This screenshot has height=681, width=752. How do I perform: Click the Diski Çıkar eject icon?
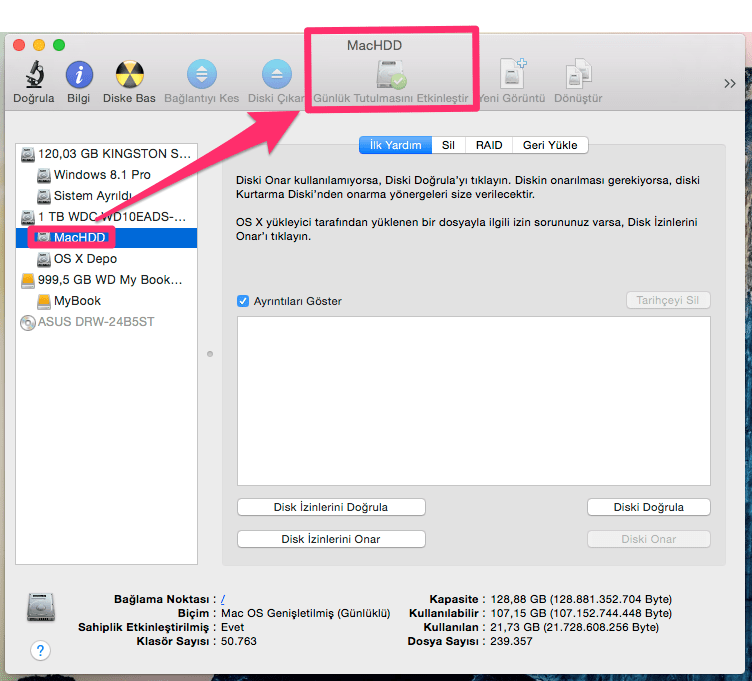pyautogui.click(x=277, y=74)
